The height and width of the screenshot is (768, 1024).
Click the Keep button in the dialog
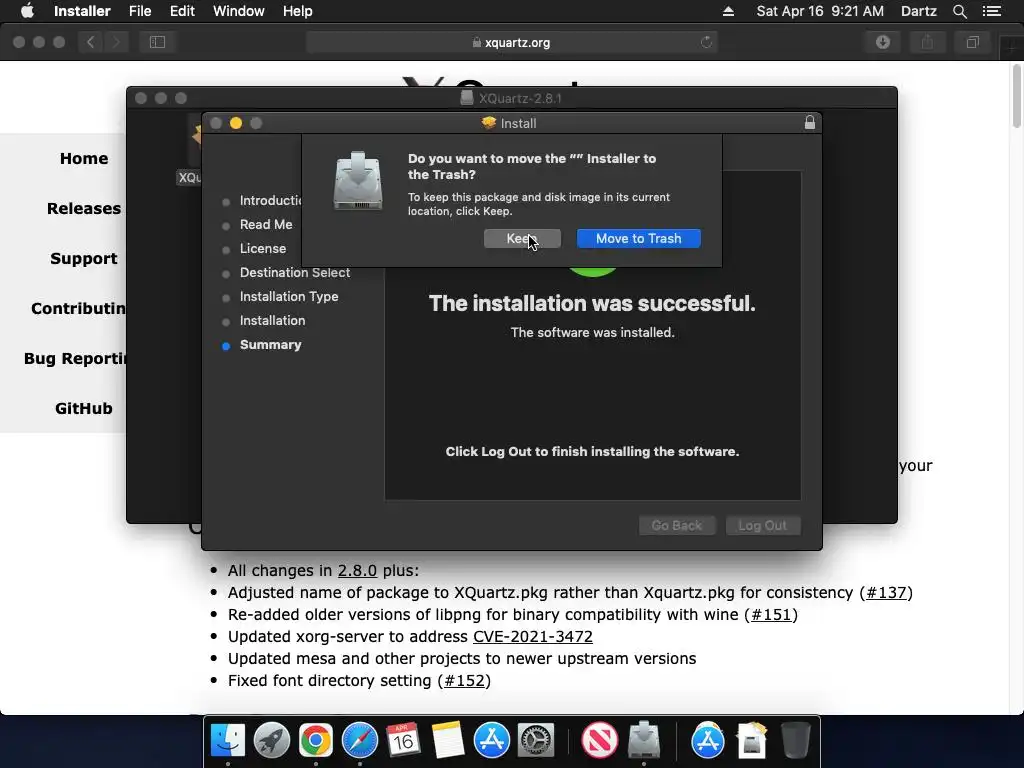pos(522,238)
